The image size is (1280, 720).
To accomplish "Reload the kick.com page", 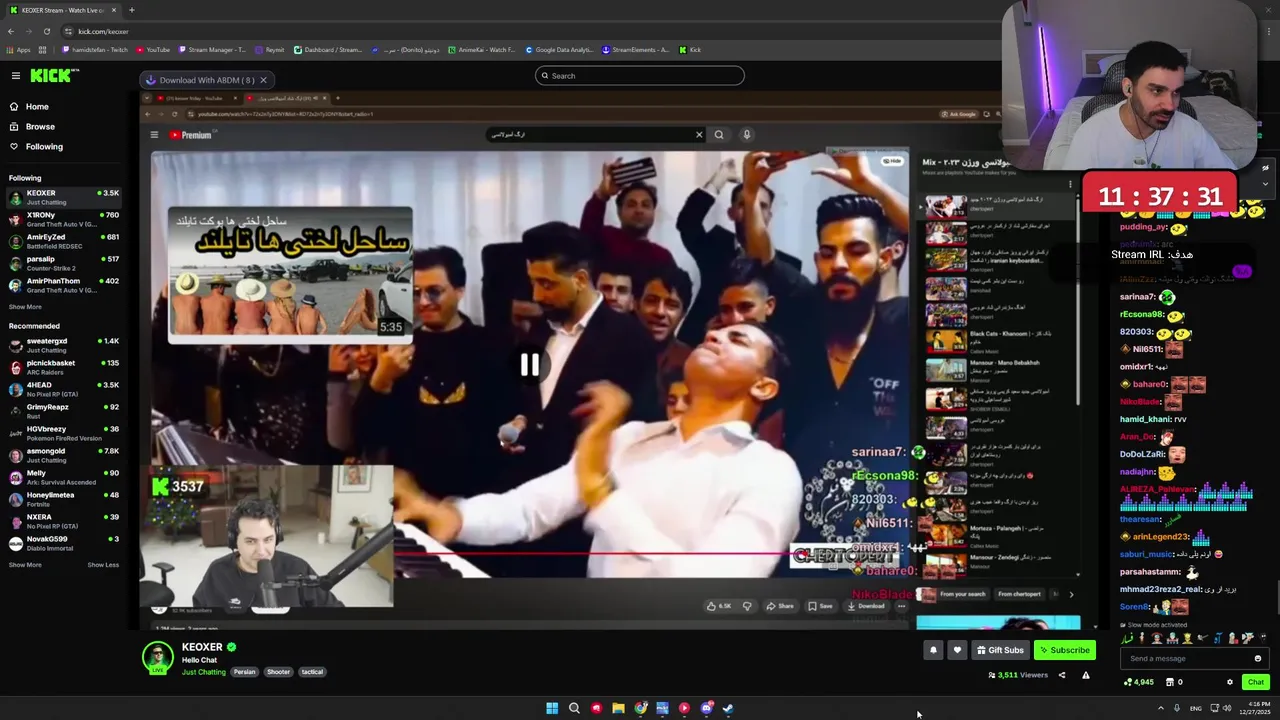I will (x=47, y=31).
